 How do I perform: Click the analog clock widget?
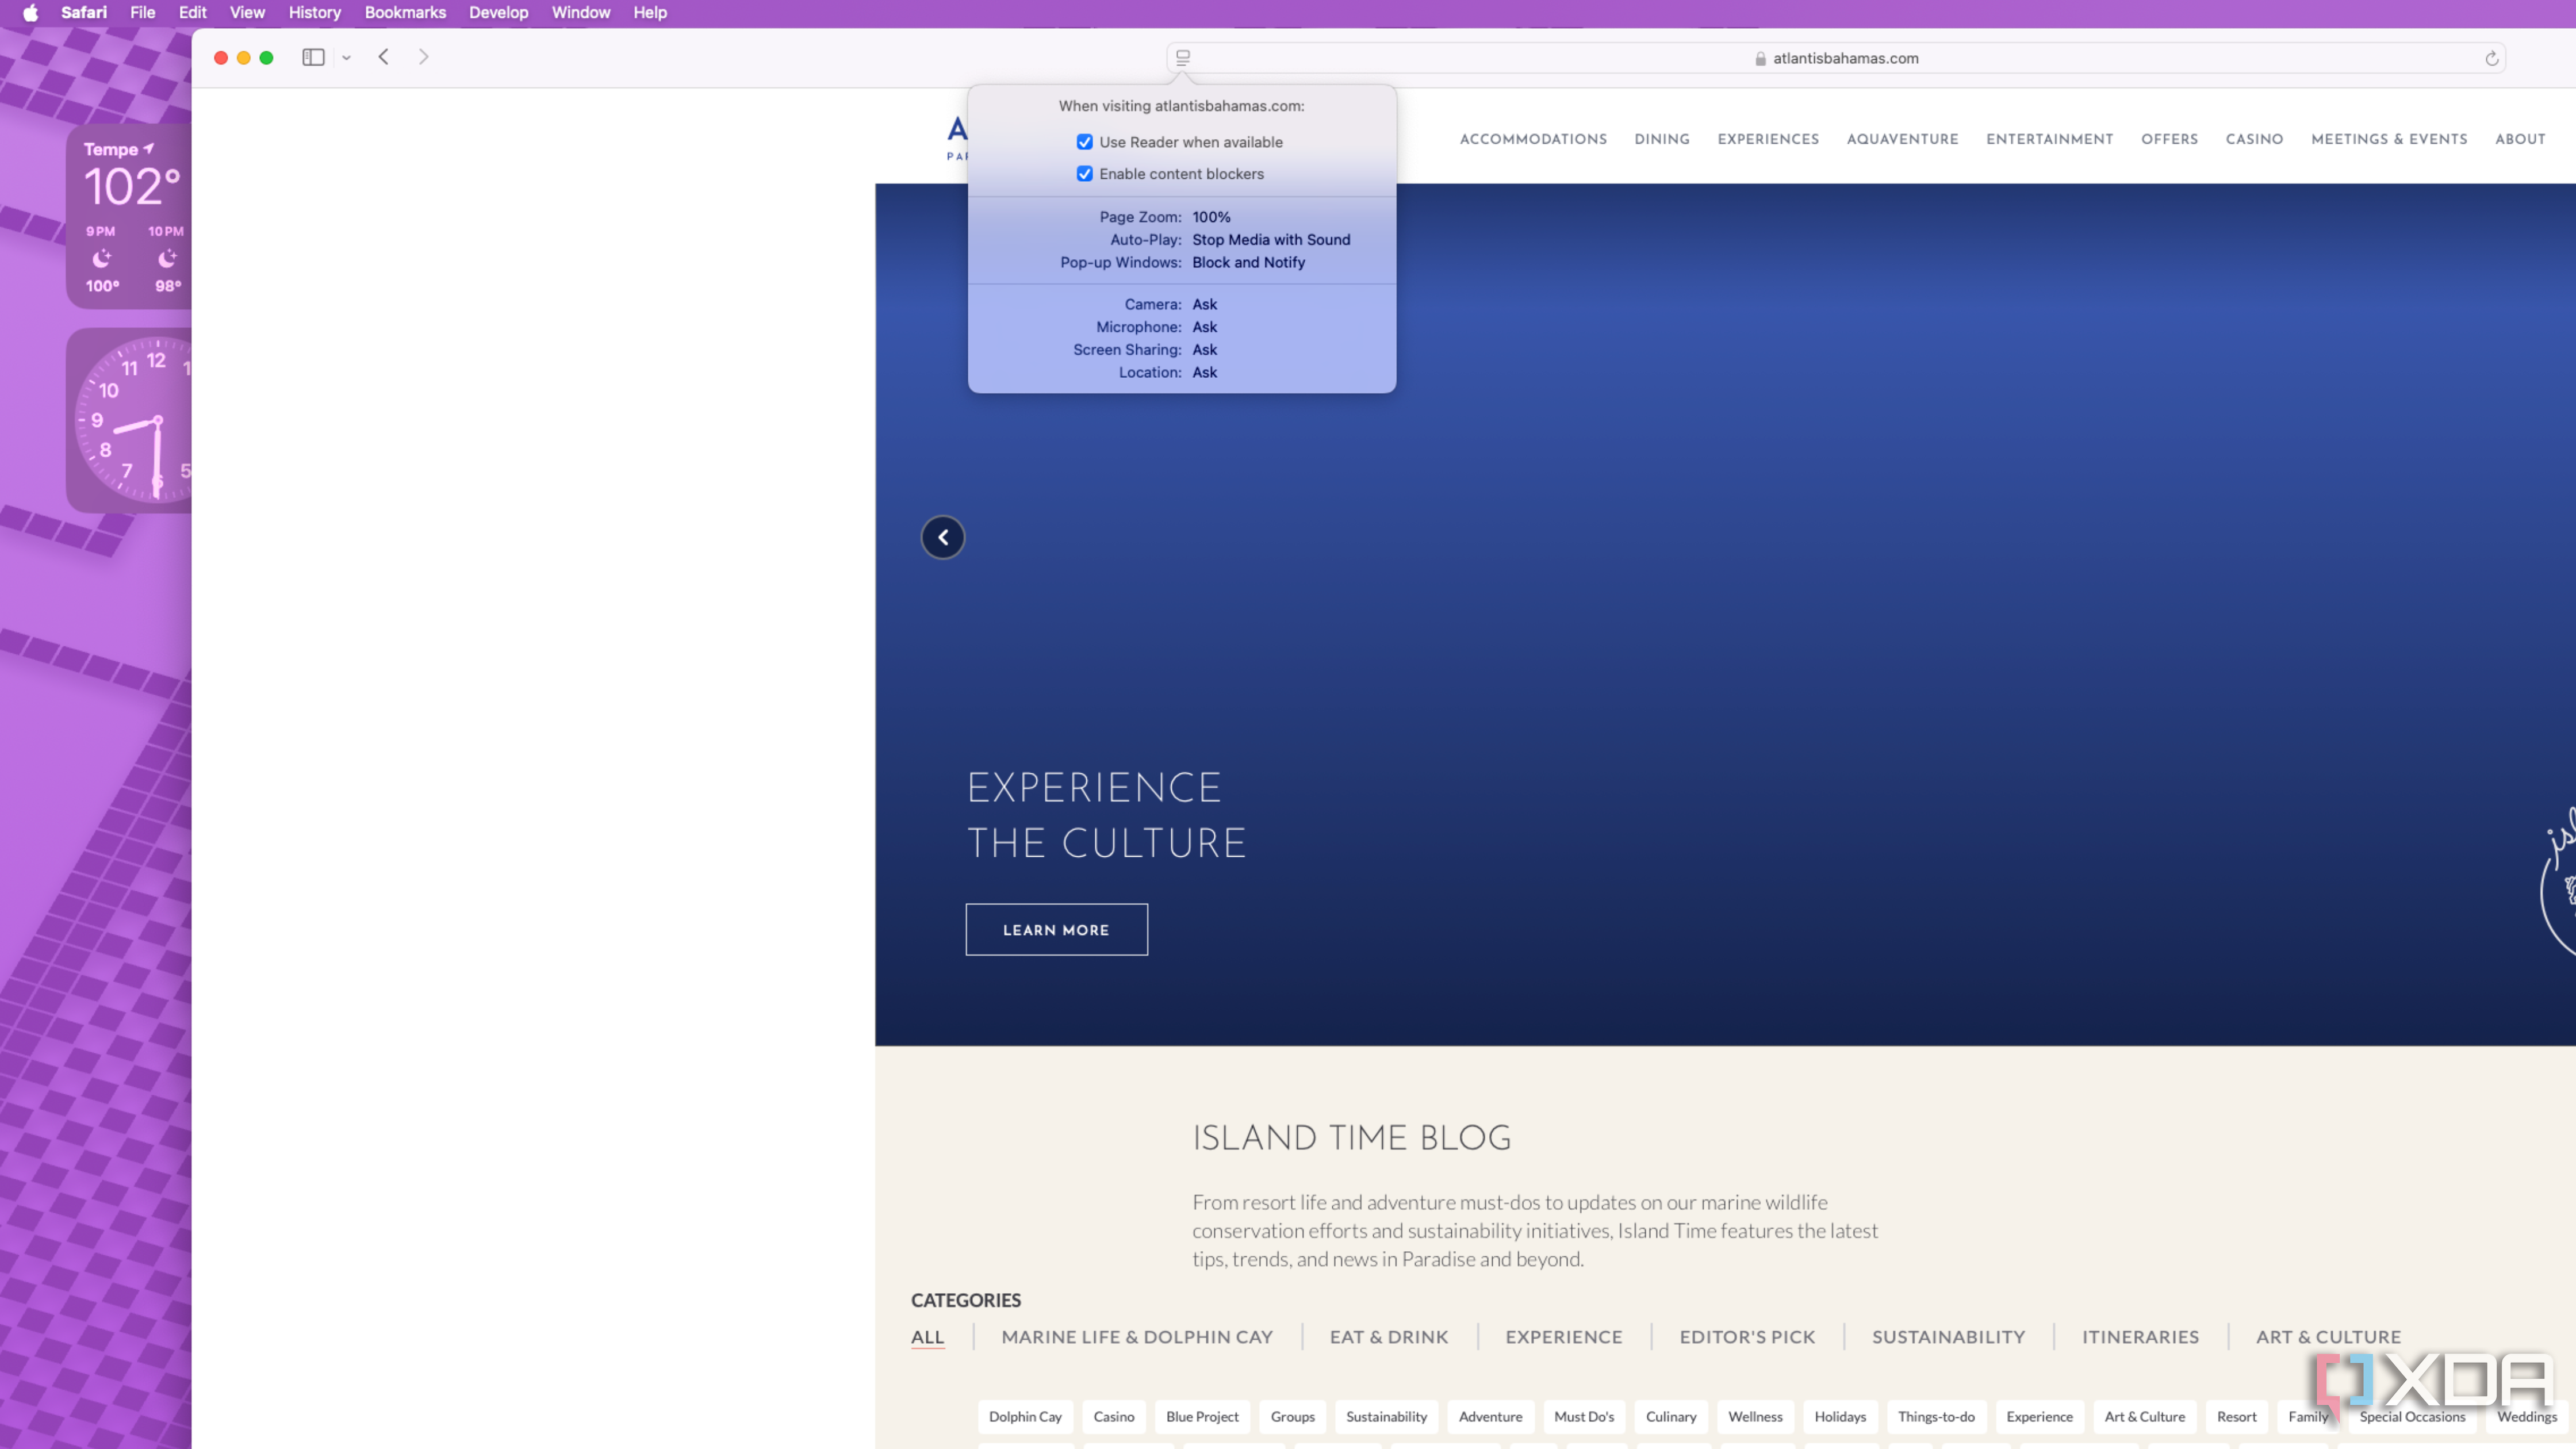pos(129,420)
